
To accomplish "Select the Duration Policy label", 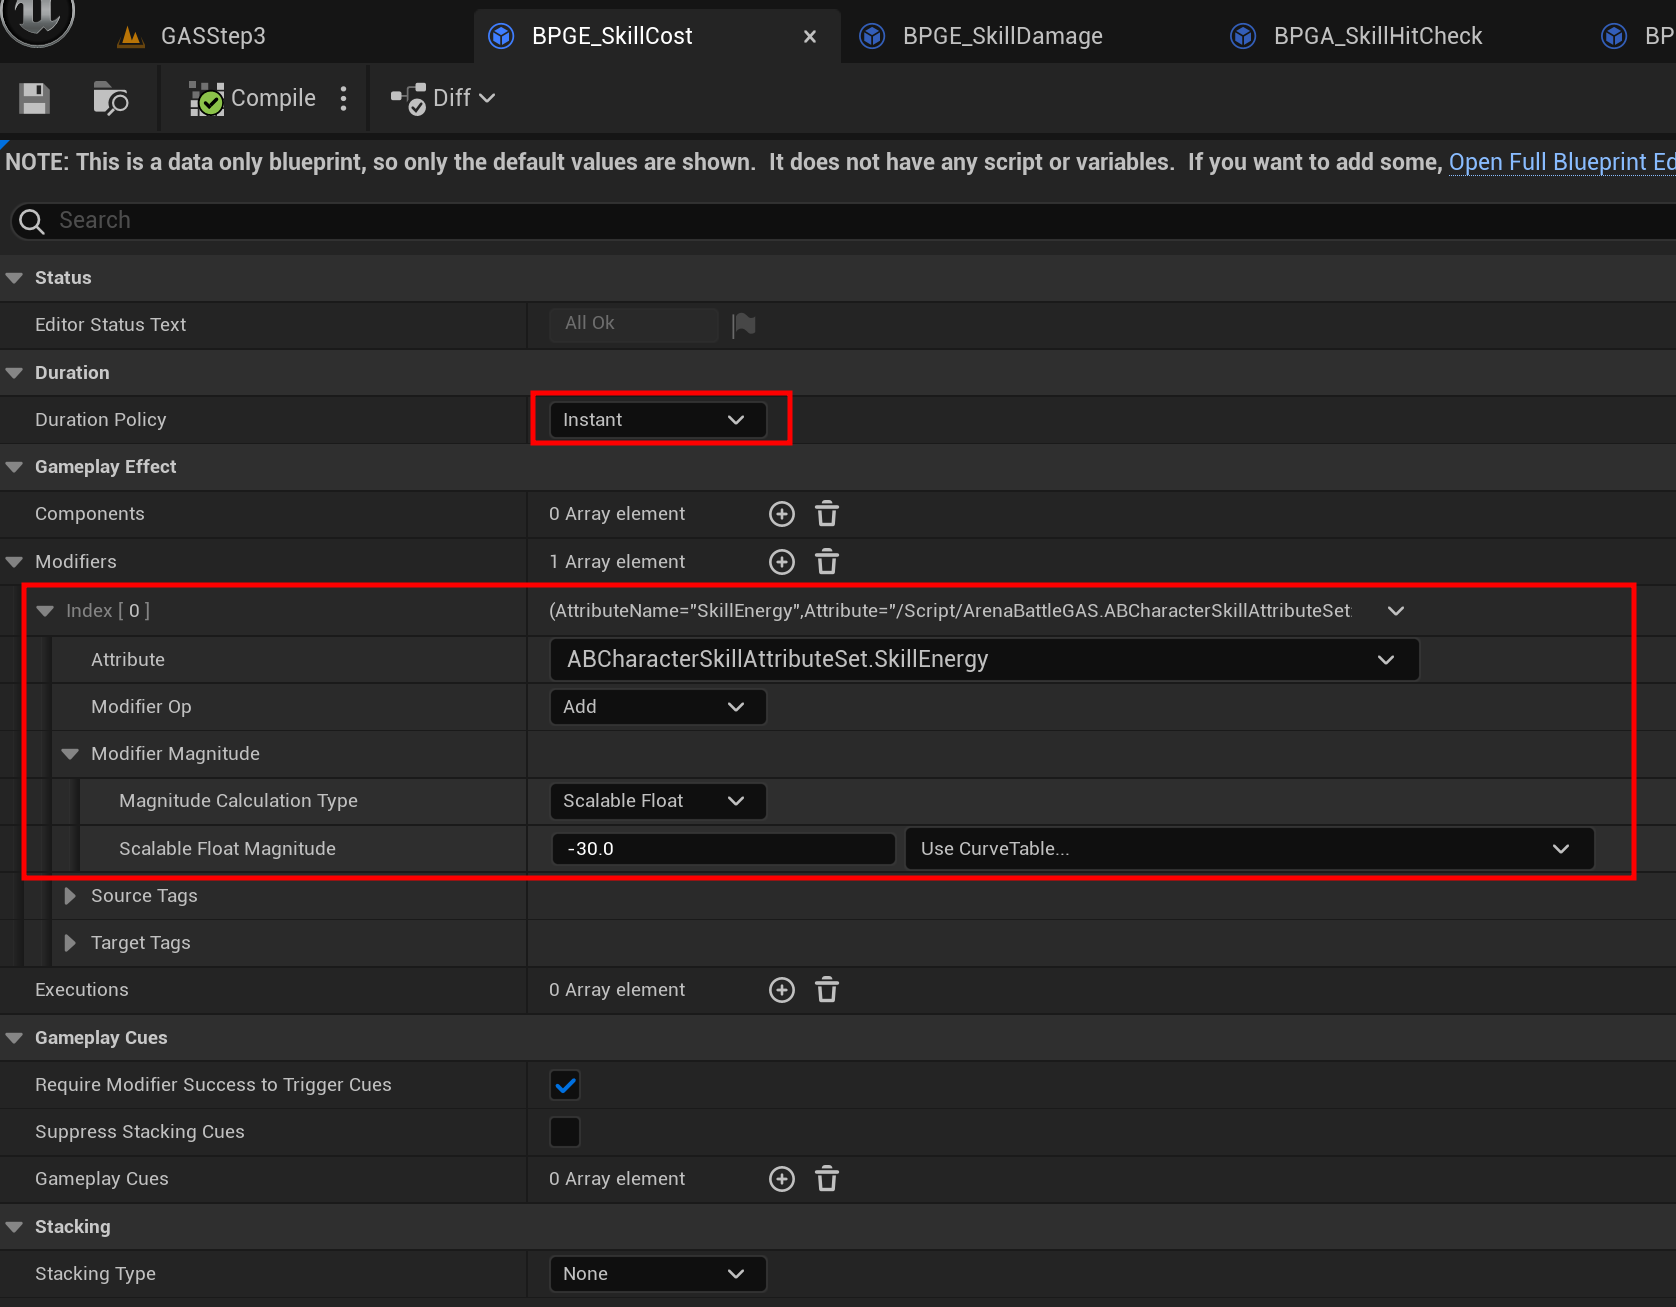I will pos(100,420).
